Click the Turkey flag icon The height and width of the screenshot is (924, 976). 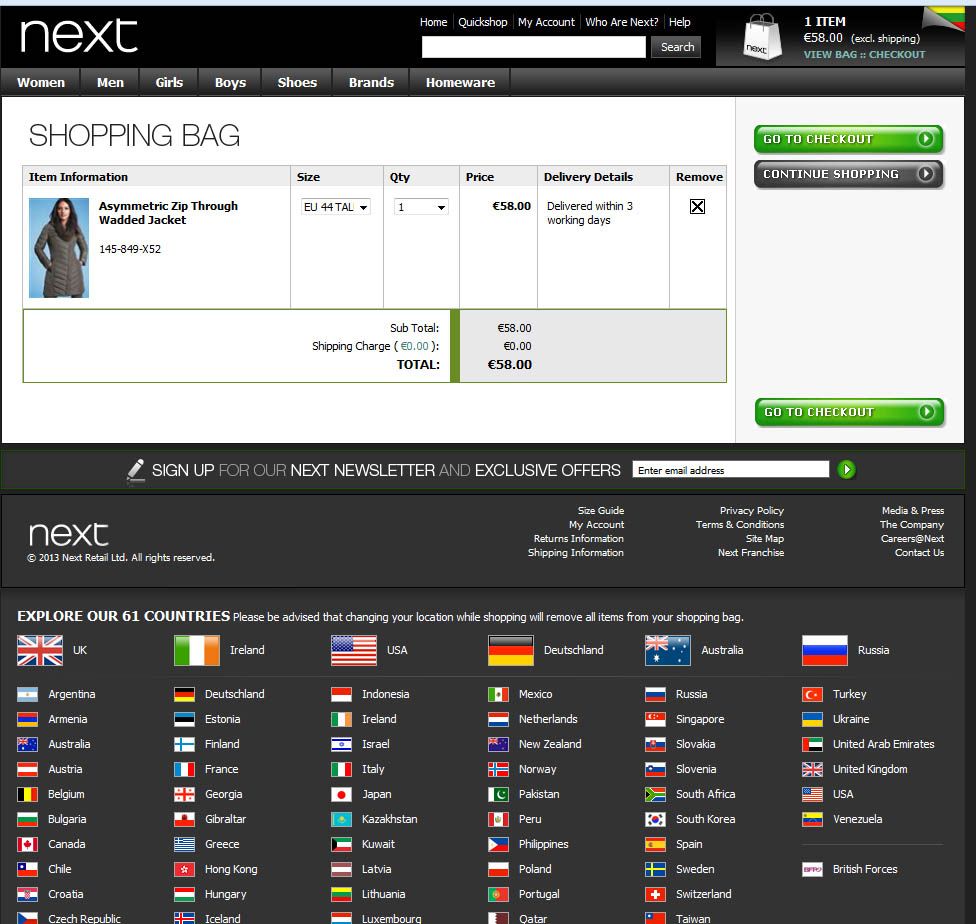point(812,694)
